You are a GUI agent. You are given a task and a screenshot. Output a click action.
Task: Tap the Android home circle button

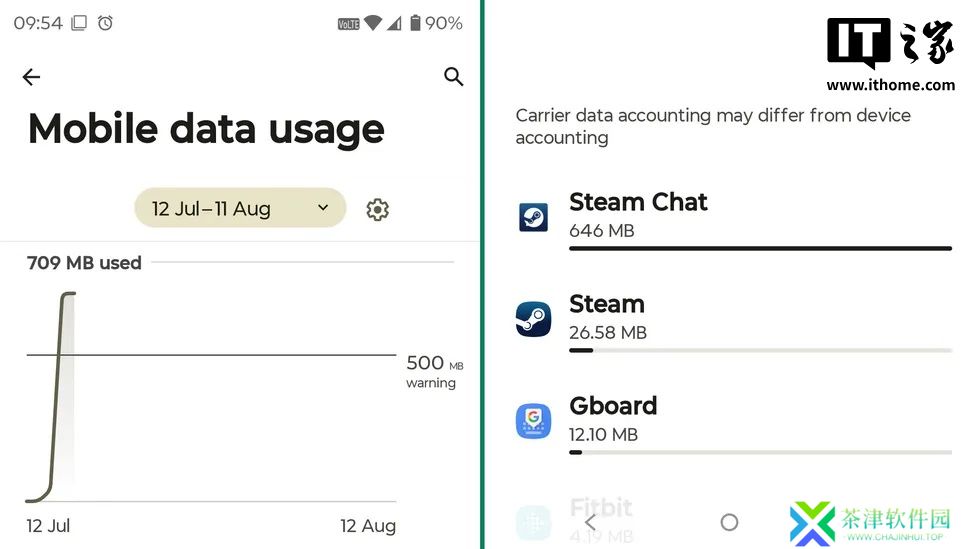coord(729,522)
